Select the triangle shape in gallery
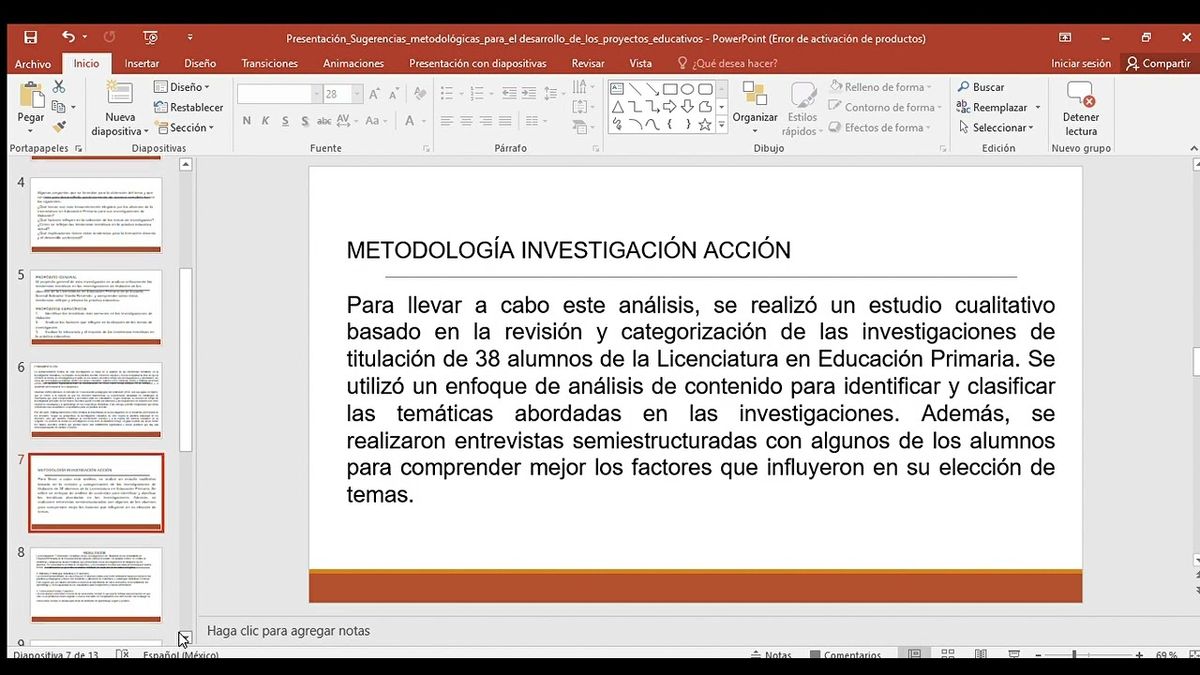Screen dimensions: 1200x675 [x=617, y=107]
